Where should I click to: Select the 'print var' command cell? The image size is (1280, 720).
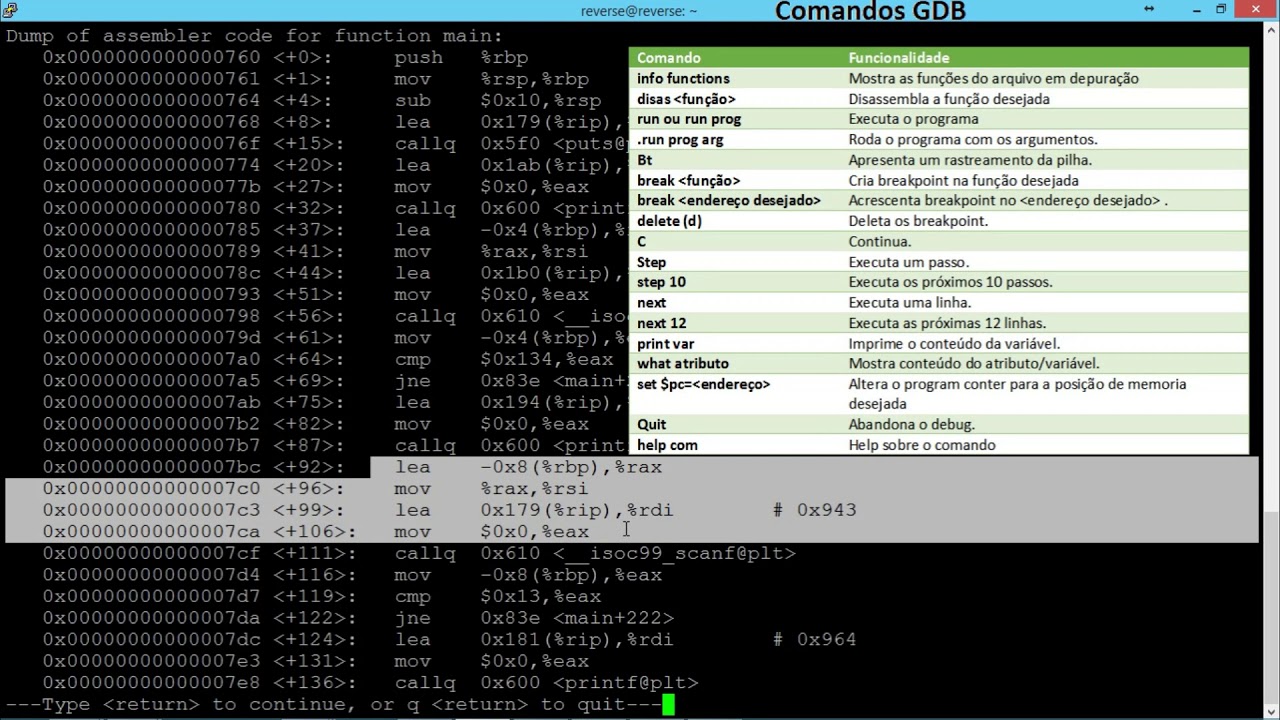665,343
